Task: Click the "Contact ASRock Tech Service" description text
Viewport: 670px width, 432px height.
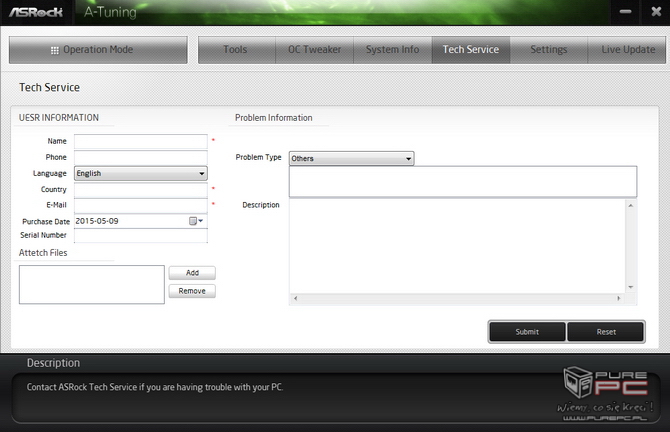Action: [155, 387]
